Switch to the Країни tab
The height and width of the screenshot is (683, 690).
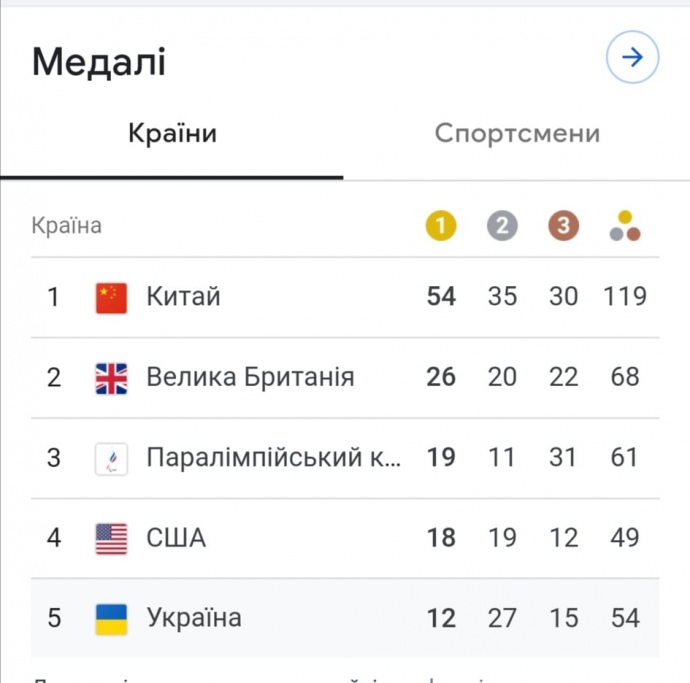(x=172, y=134)
